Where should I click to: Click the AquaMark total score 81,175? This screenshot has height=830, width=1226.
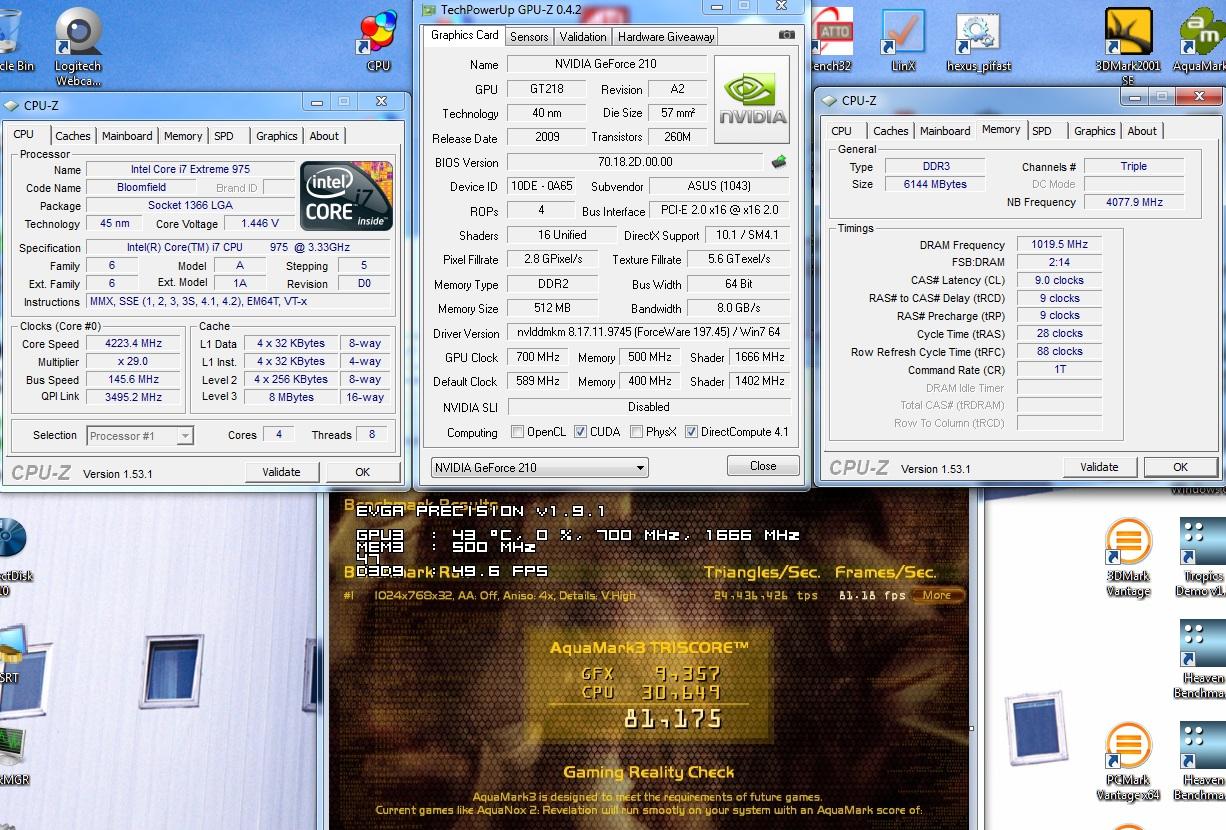pos(672,718)
